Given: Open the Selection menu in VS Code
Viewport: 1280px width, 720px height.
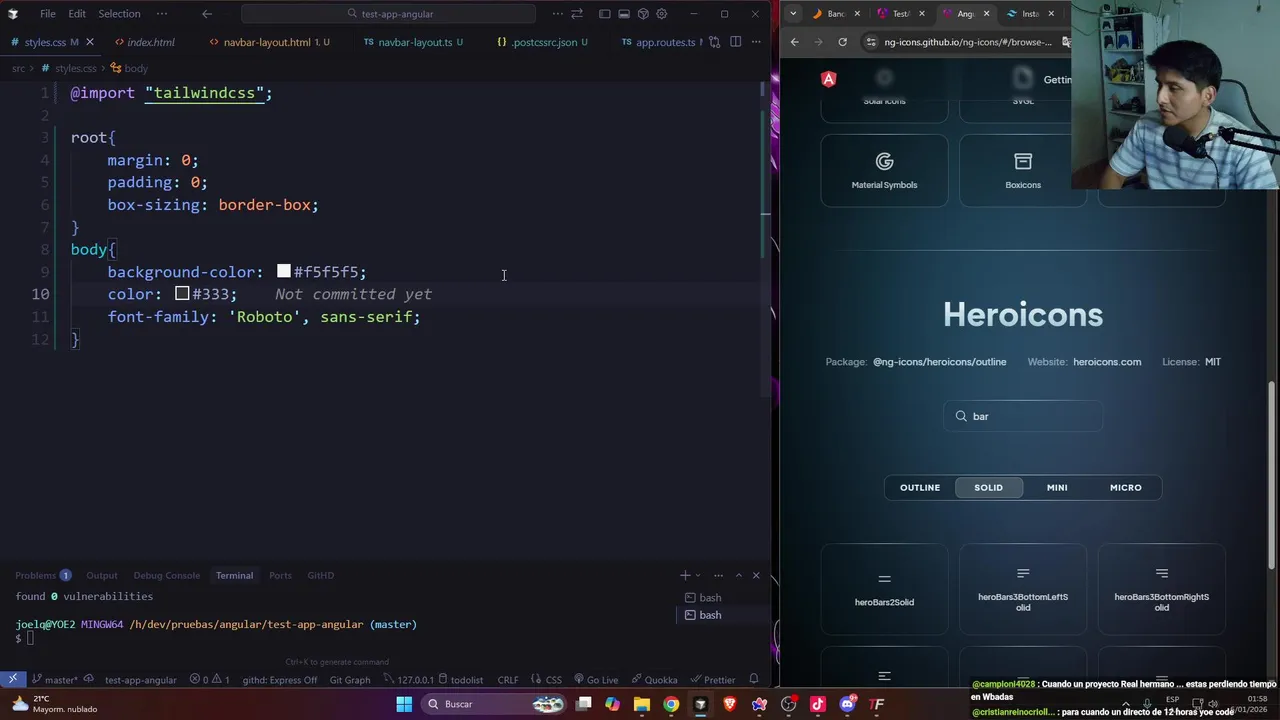Looking at the screenshot, I should pos(119,14).
